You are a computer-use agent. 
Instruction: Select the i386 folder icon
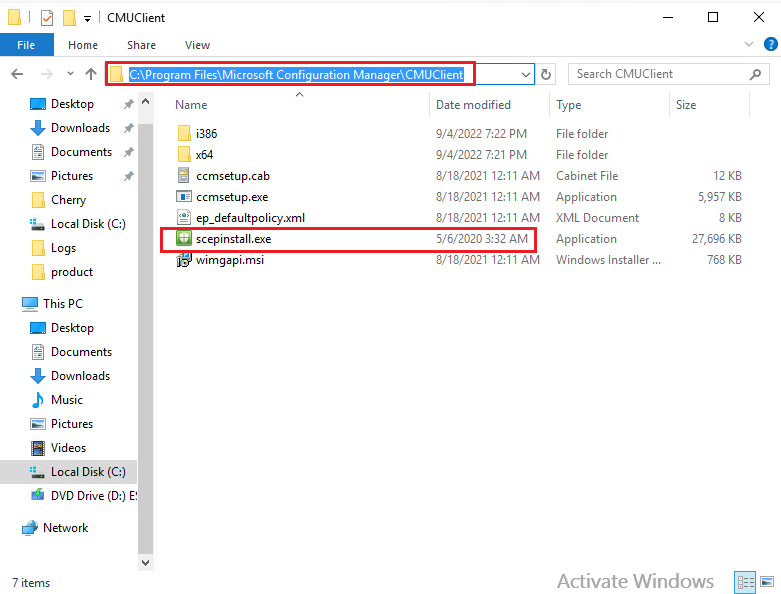tap(184, 133)
